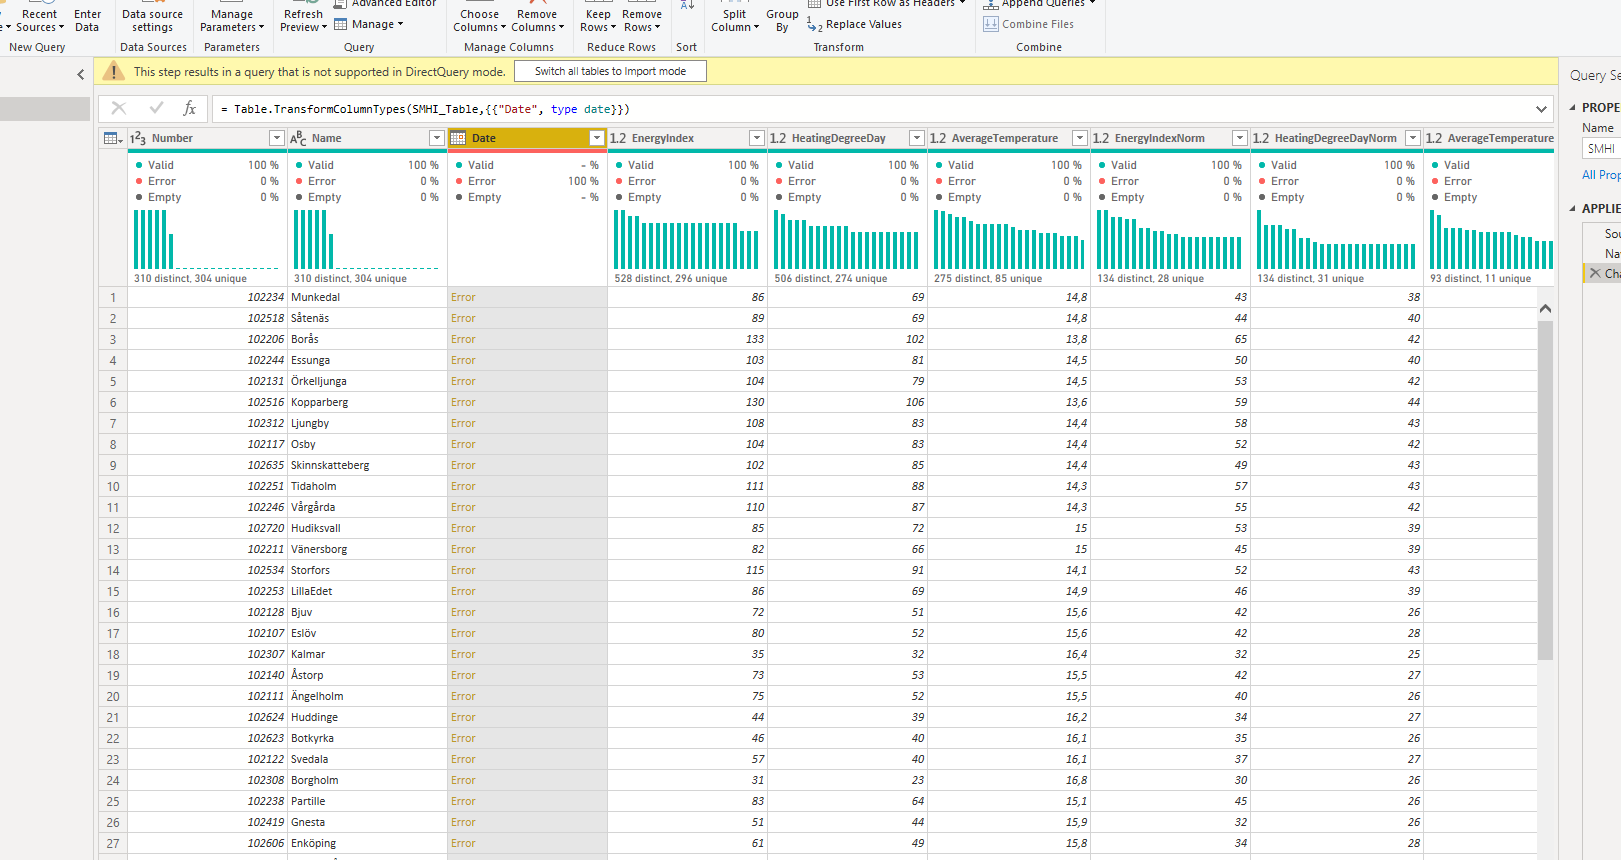Screen dimensions: 1621x860
Task: Click the 1.2 type icon of EnergyIndexNorm column
Action: tap(1101, 138)
